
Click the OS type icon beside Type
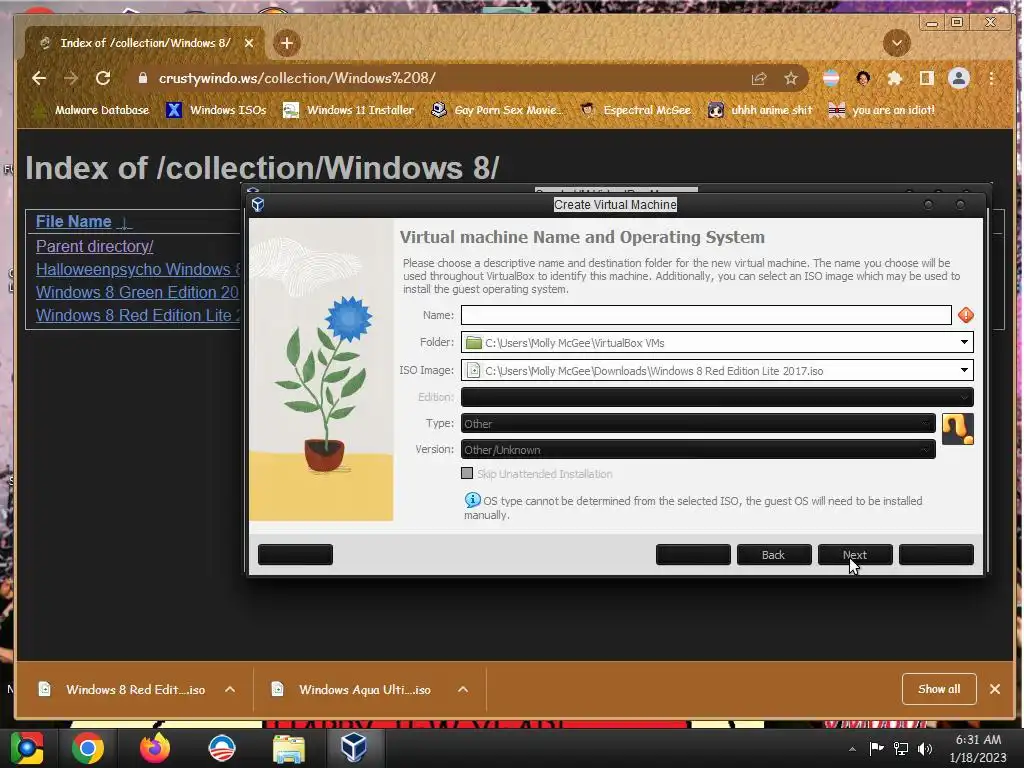(958, 429)
